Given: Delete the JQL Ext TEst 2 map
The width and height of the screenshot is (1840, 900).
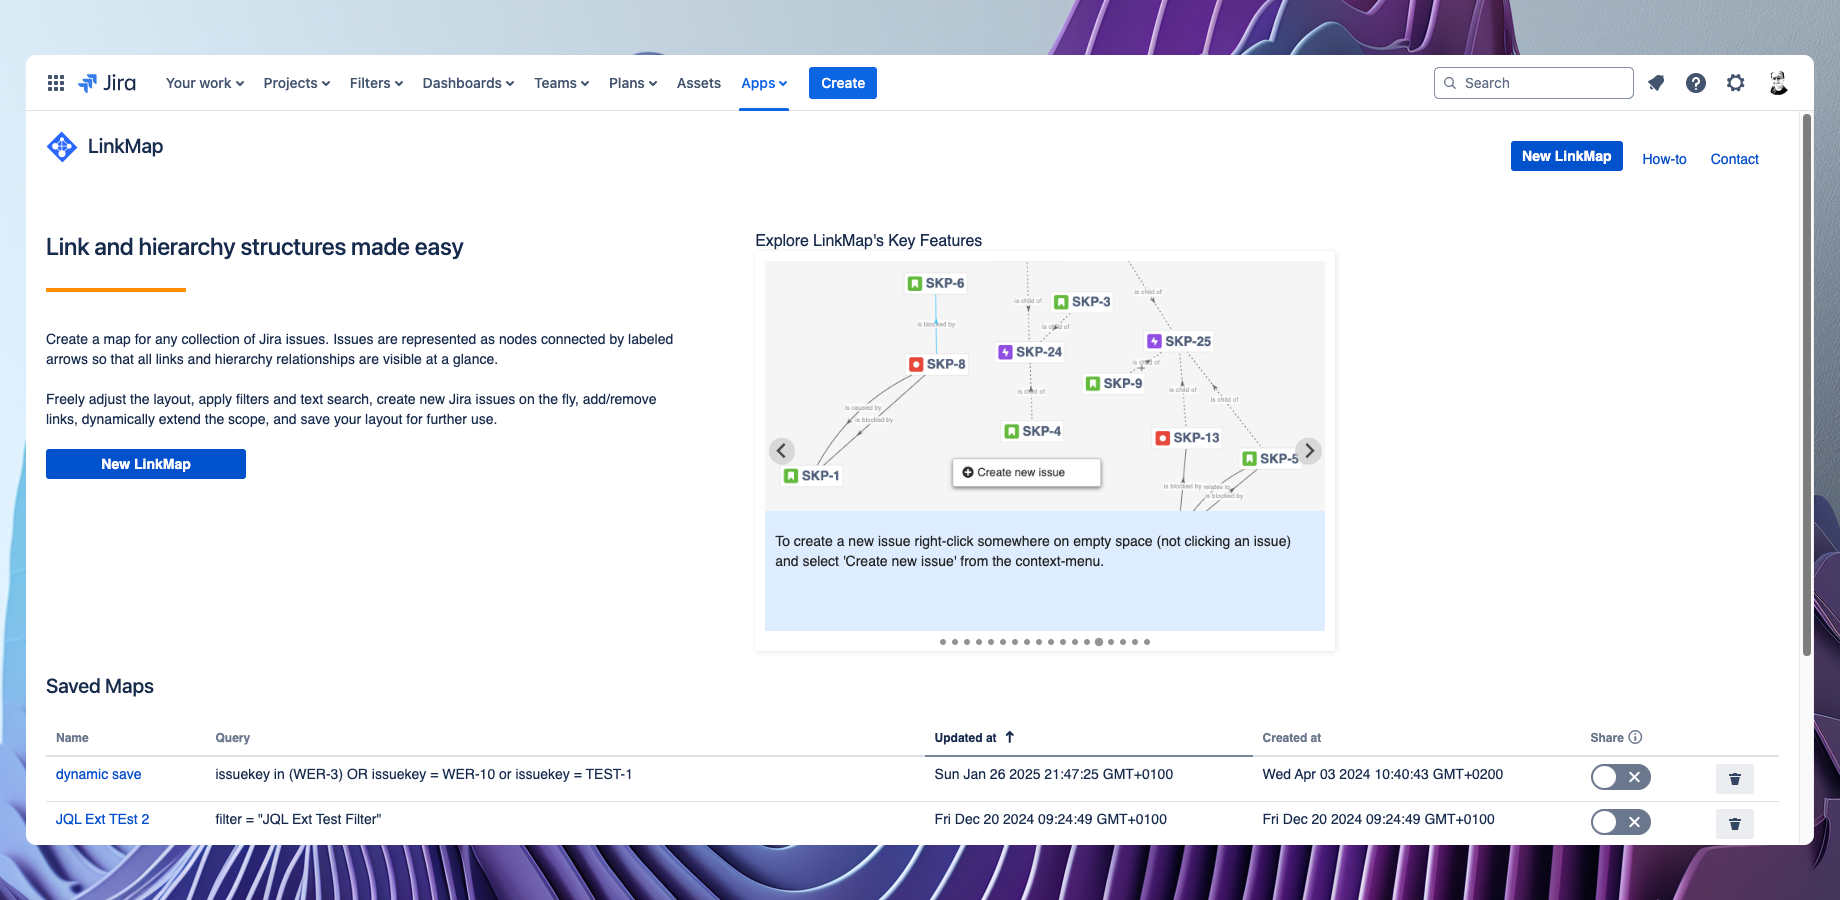Looking at the screenshot, I should [1735, 823].
